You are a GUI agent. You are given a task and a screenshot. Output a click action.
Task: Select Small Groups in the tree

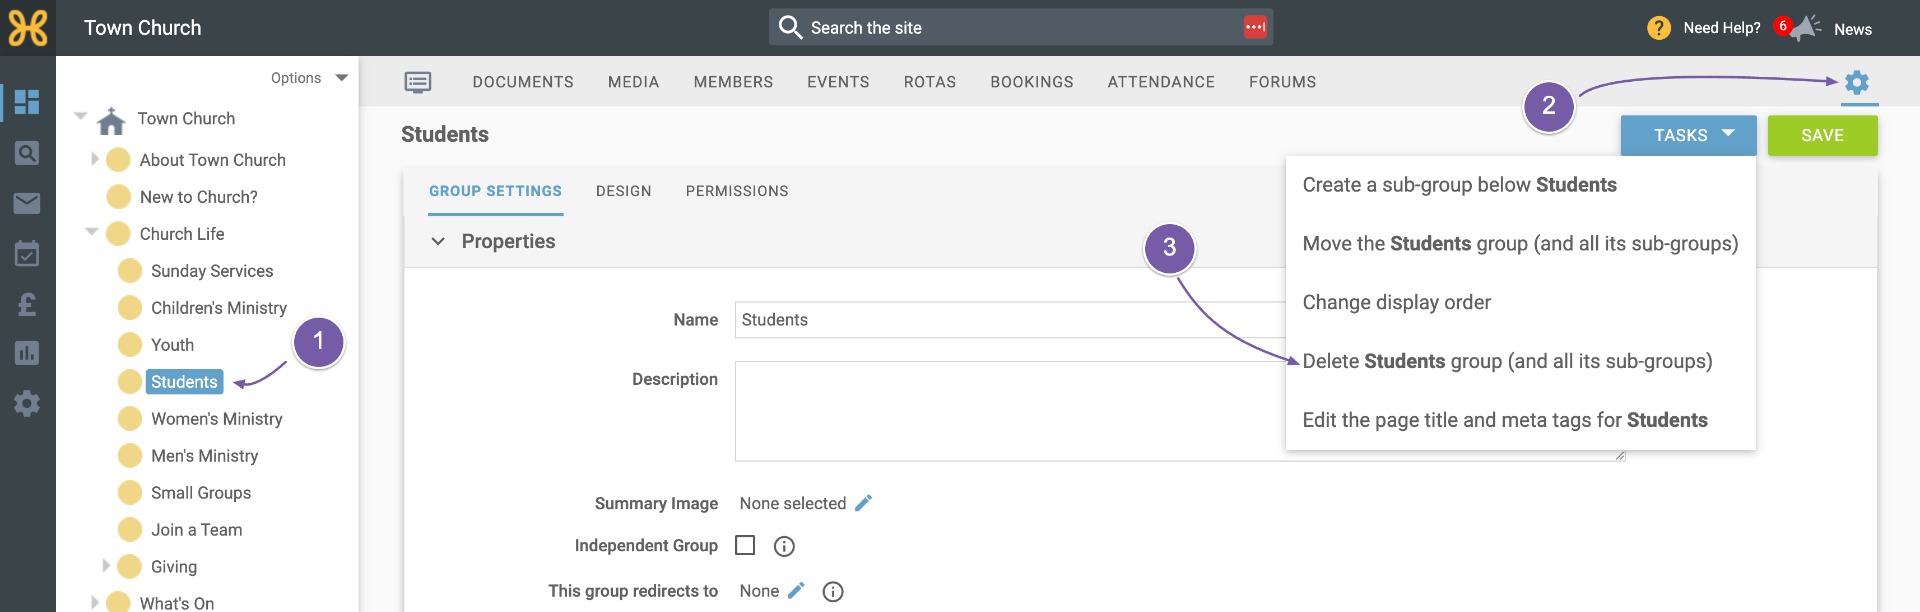(201, 493)
